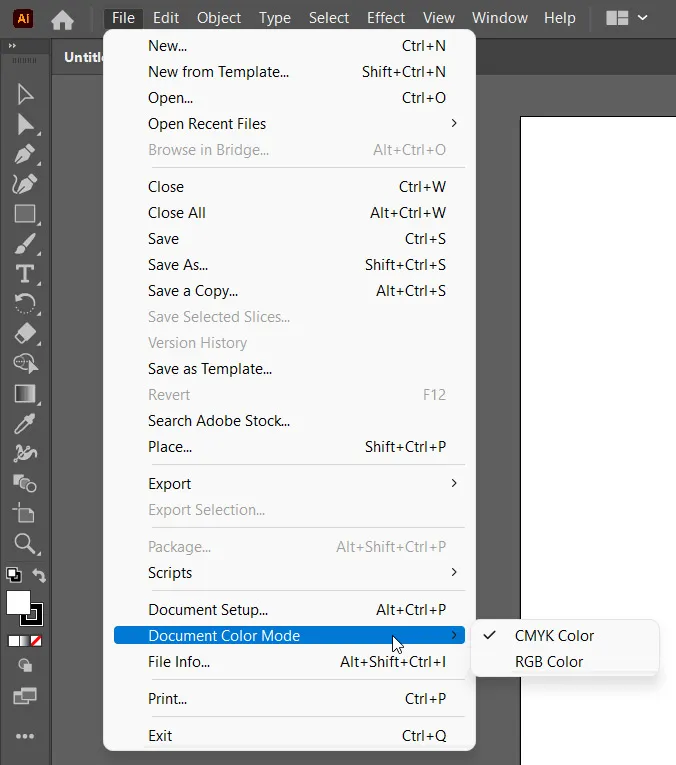The height and width of the screenshot is (765, 676).
Task: Click the black Stroke swatch
Action: coord(38,620)
